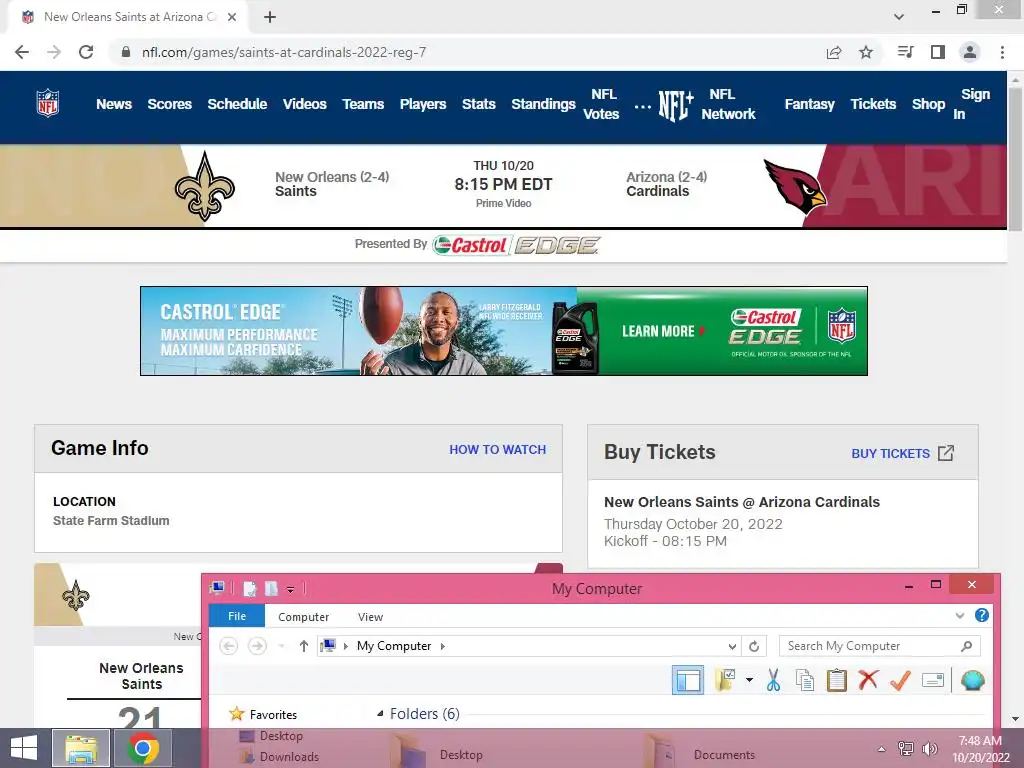Go back in Chrome browser
The image size is (1024, 768).
[x=22, y=52]
